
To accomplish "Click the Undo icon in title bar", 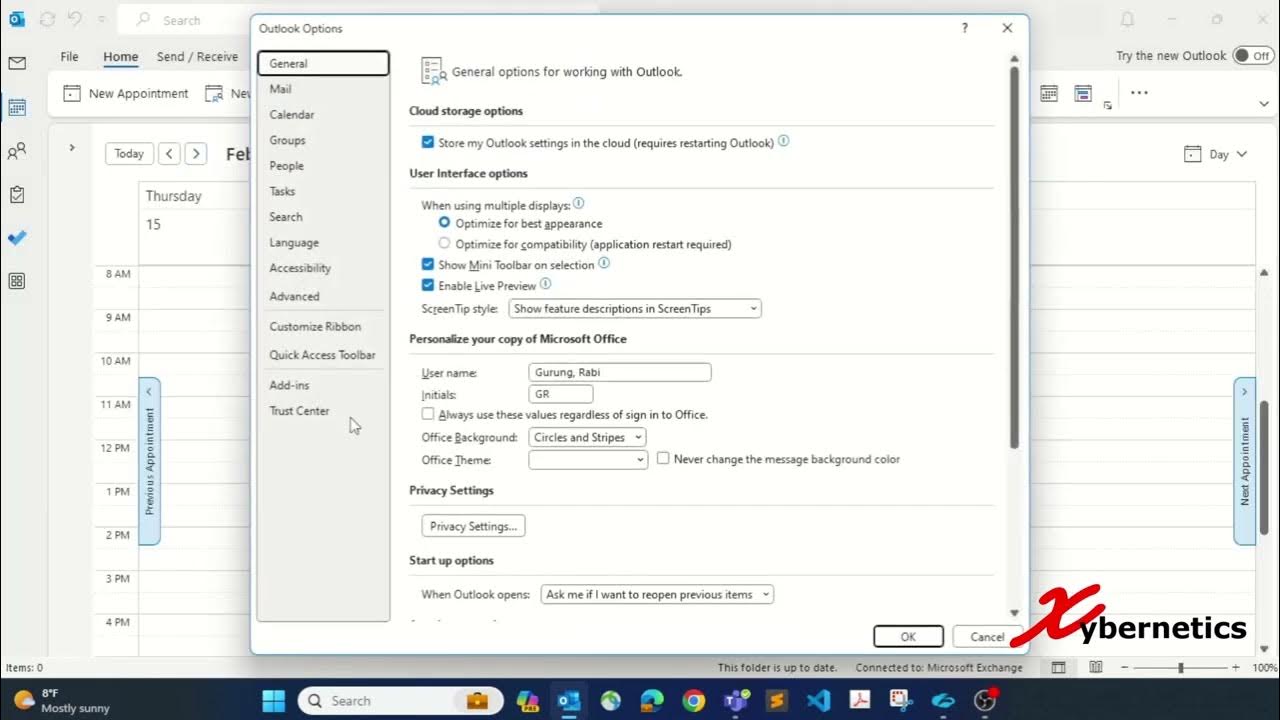I will (75, 19).
